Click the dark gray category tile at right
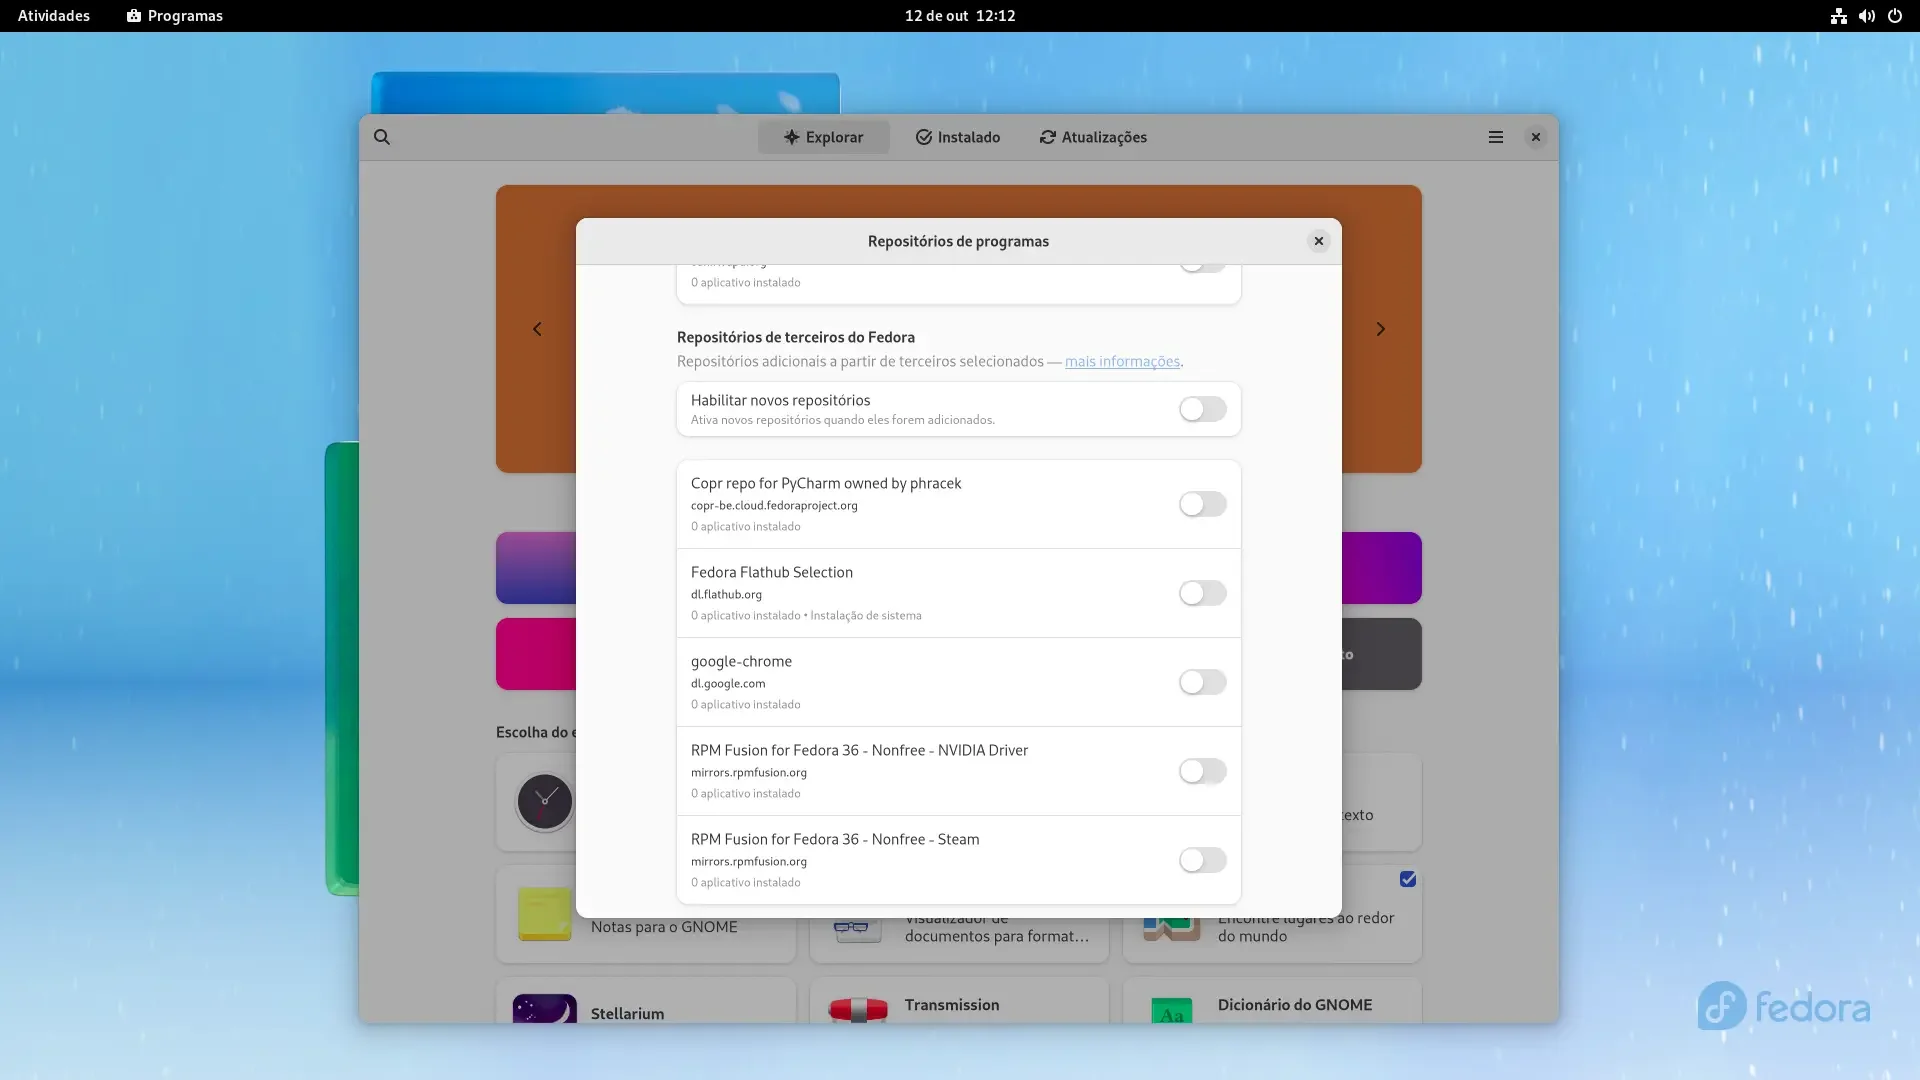The height and width of the screenshot is (1080, 1920). coord(1382,654)
